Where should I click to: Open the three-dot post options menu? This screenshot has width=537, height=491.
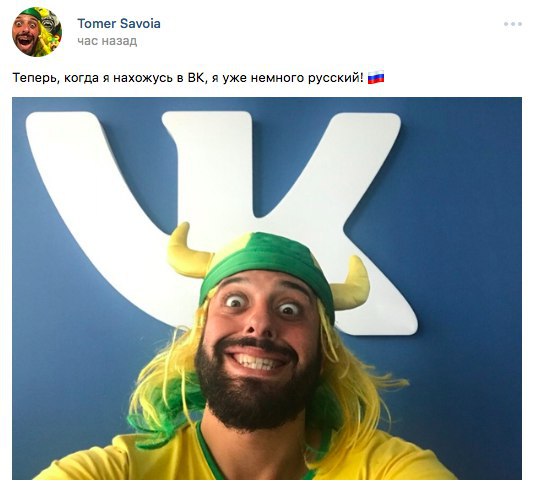512,24
